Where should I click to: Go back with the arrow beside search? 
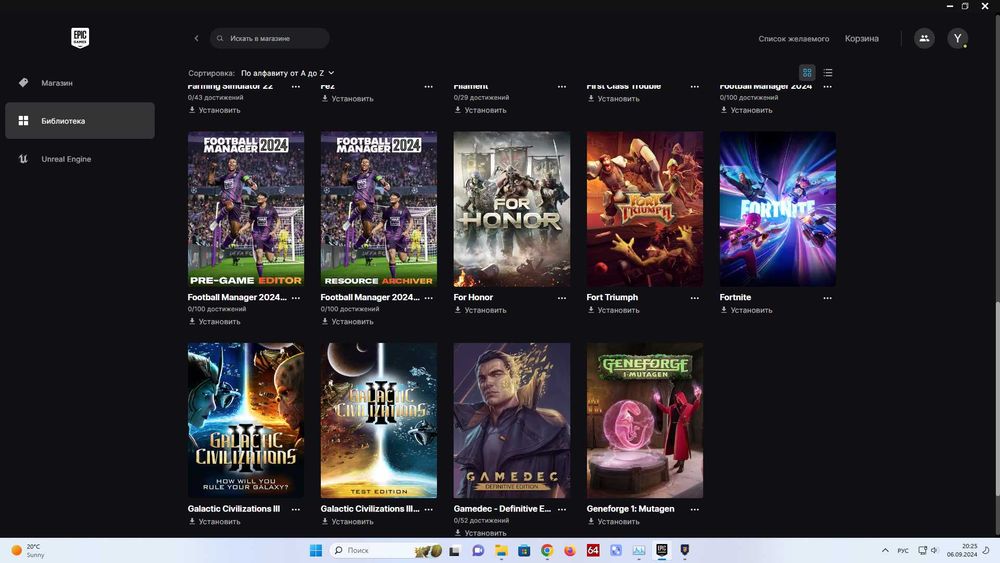(196, 38)
